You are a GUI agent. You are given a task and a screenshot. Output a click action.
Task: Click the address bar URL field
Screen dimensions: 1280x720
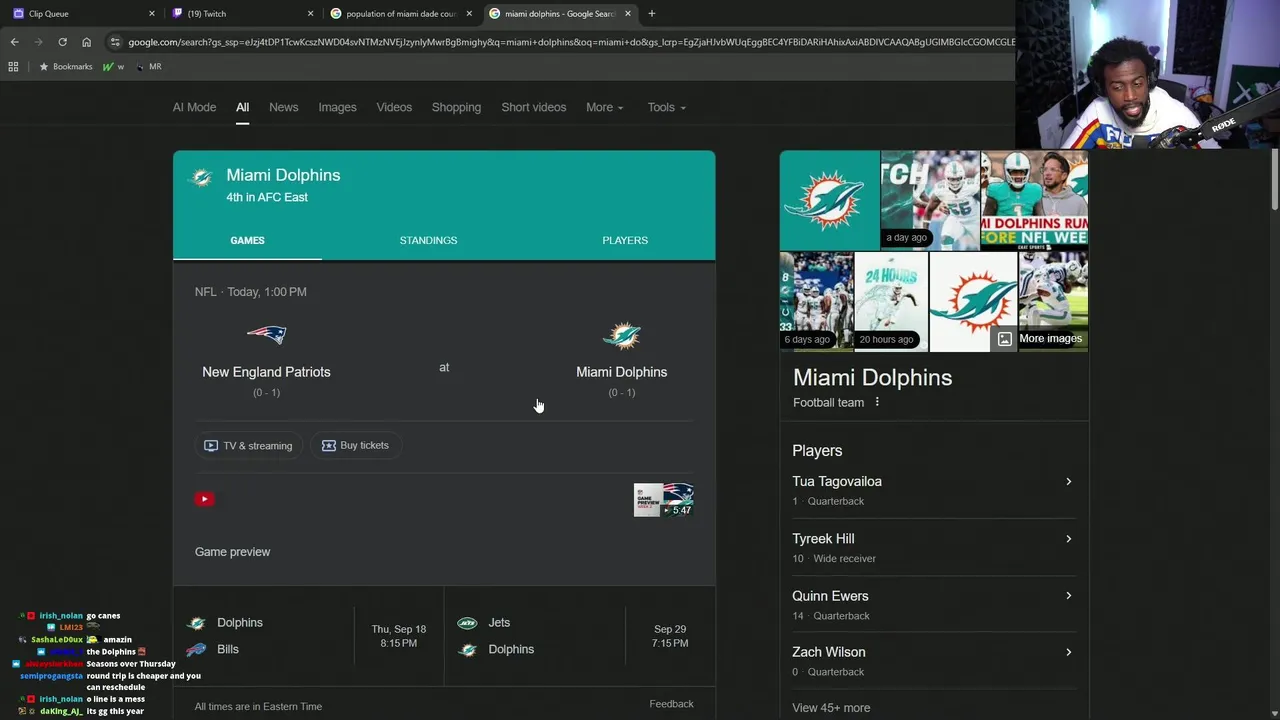[570, 42]
